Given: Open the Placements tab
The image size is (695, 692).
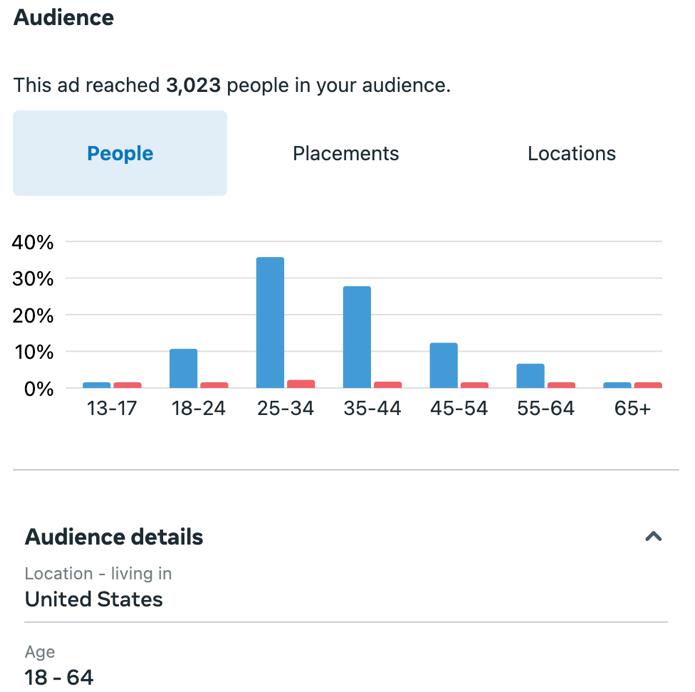Looking at the screenshot, I should coord(346,153).
